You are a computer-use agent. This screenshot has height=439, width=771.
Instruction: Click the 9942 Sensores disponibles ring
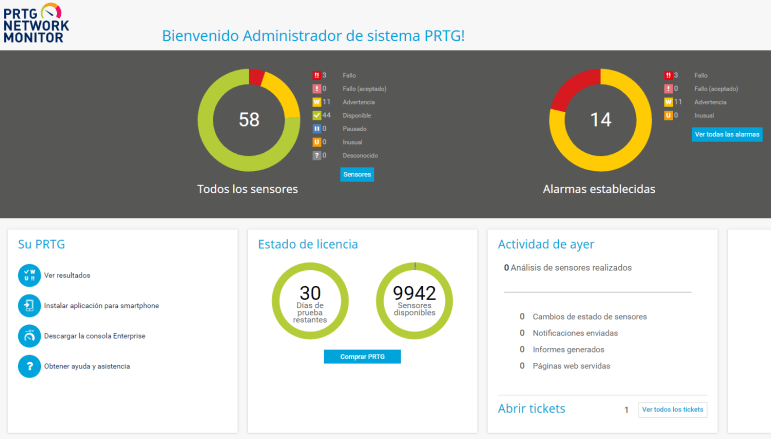point(414,299)
